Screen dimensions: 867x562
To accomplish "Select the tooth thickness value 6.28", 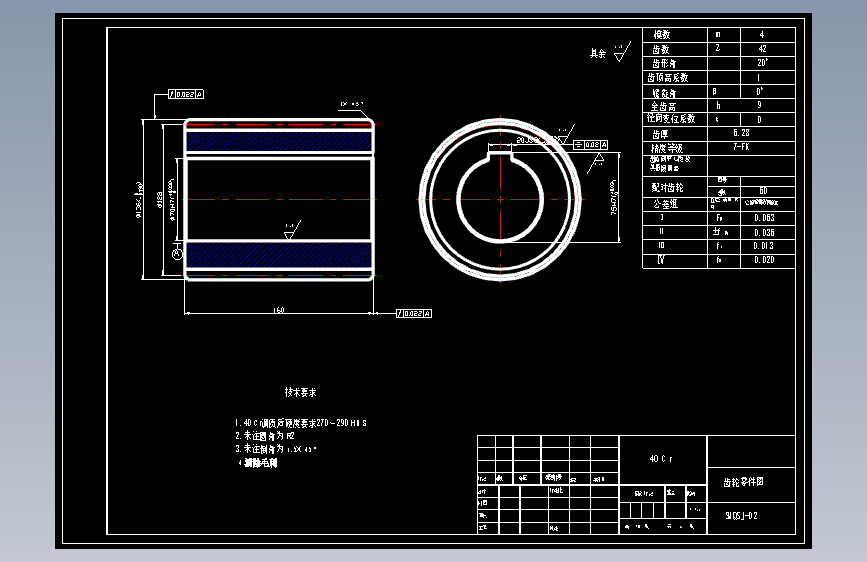I will tap(741, 133).
